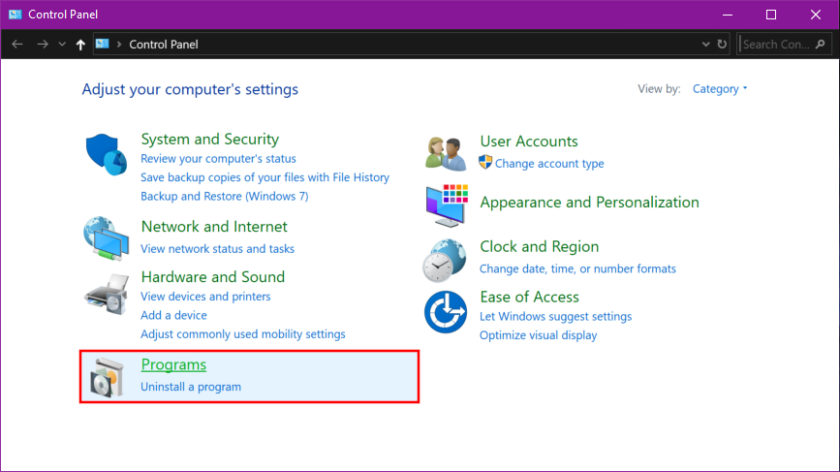Click the User Accounts people icon
This screenshot has height=472, width=840.
coord(446,153)
